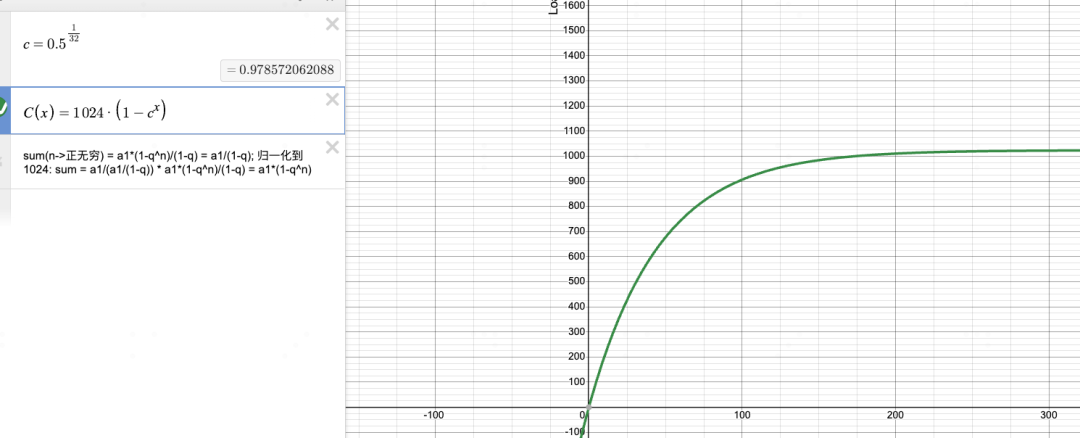This screenshot has width=1080, height=438.
Task: Toggle visibility of the green C(x) curve icon
Action: click(3, 108)
